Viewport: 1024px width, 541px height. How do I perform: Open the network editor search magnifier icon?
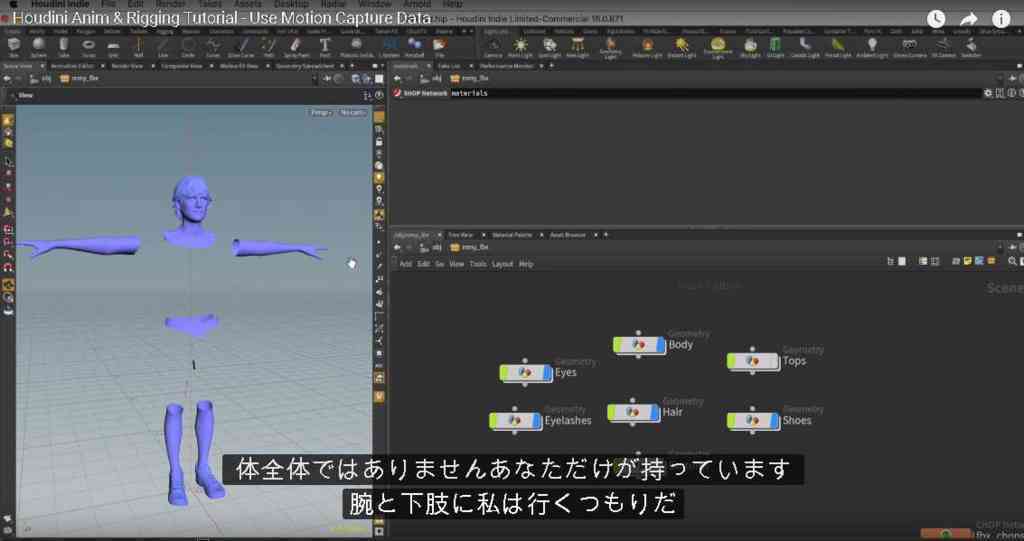coord(1012,261)
